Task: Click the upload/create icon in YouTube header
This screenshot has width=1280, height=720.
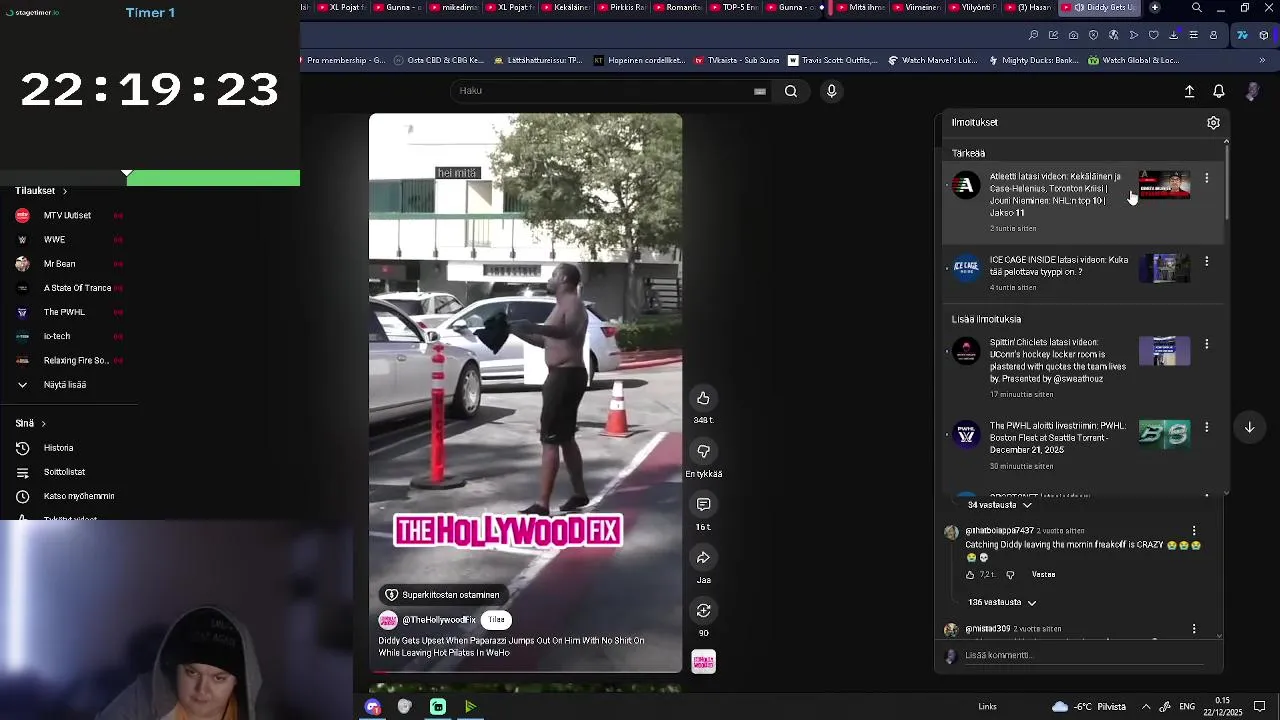Action: pyautogui.click(x=1189, y=91)
